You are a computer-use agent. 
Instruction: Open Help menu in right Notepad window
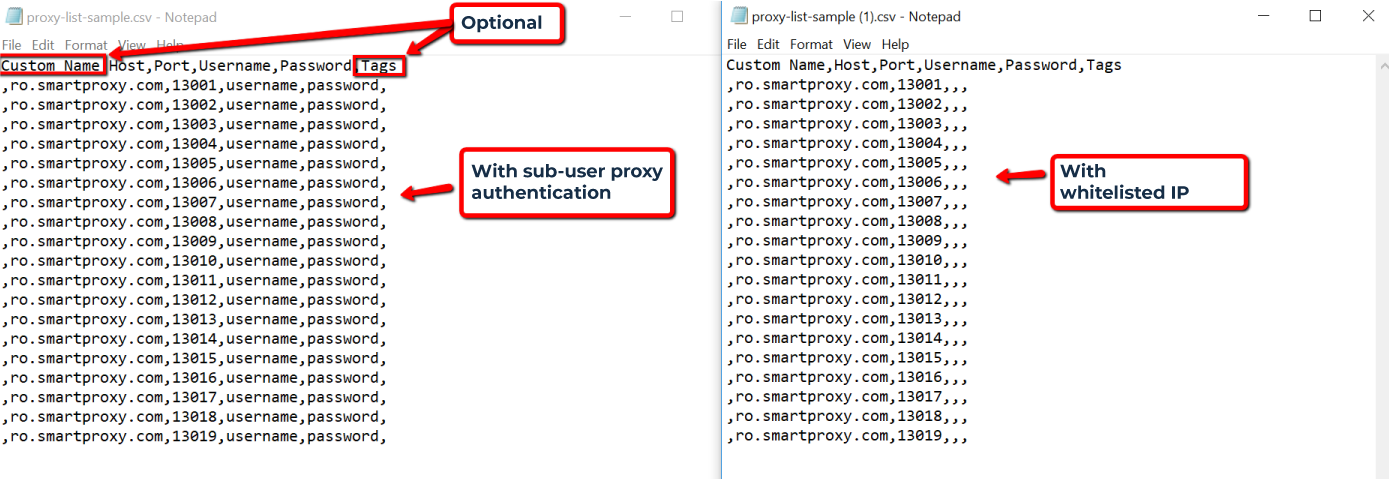point(895,44)
